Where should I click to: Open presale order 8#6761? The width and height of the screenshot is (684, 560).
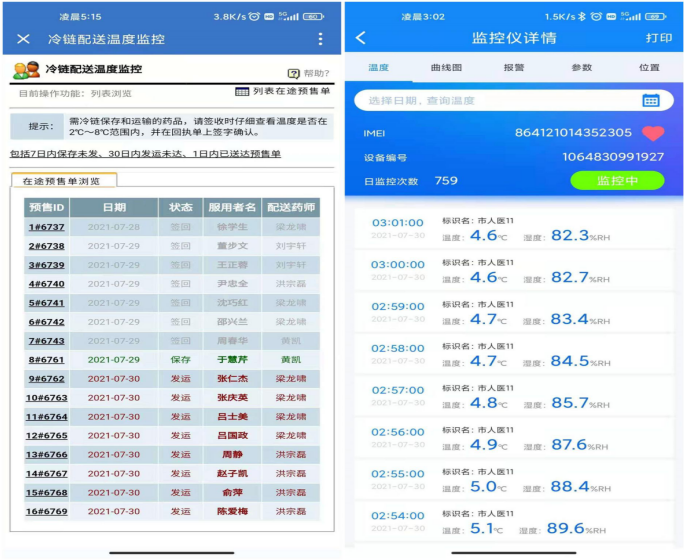46,360
